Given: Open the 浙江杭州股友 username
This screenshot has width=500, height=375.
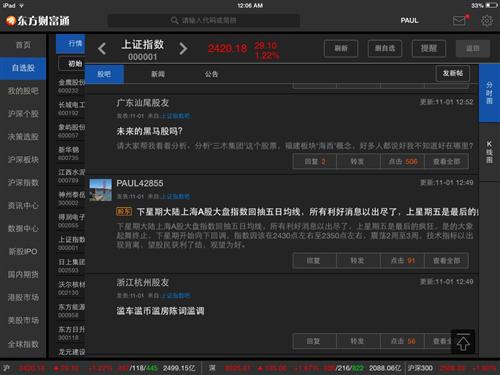Looking at the screenshot, I should (x=143, y=282).
